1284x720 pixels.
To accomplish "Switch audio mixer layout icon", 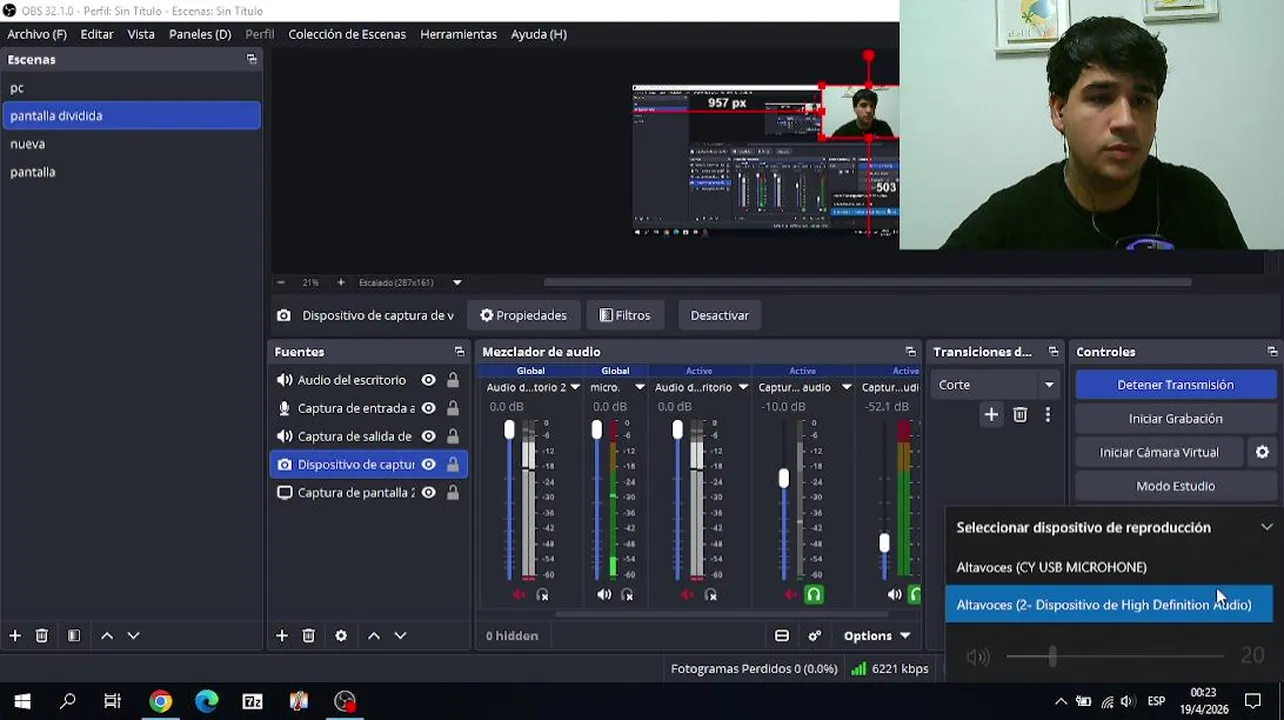I will pos(782,635).
